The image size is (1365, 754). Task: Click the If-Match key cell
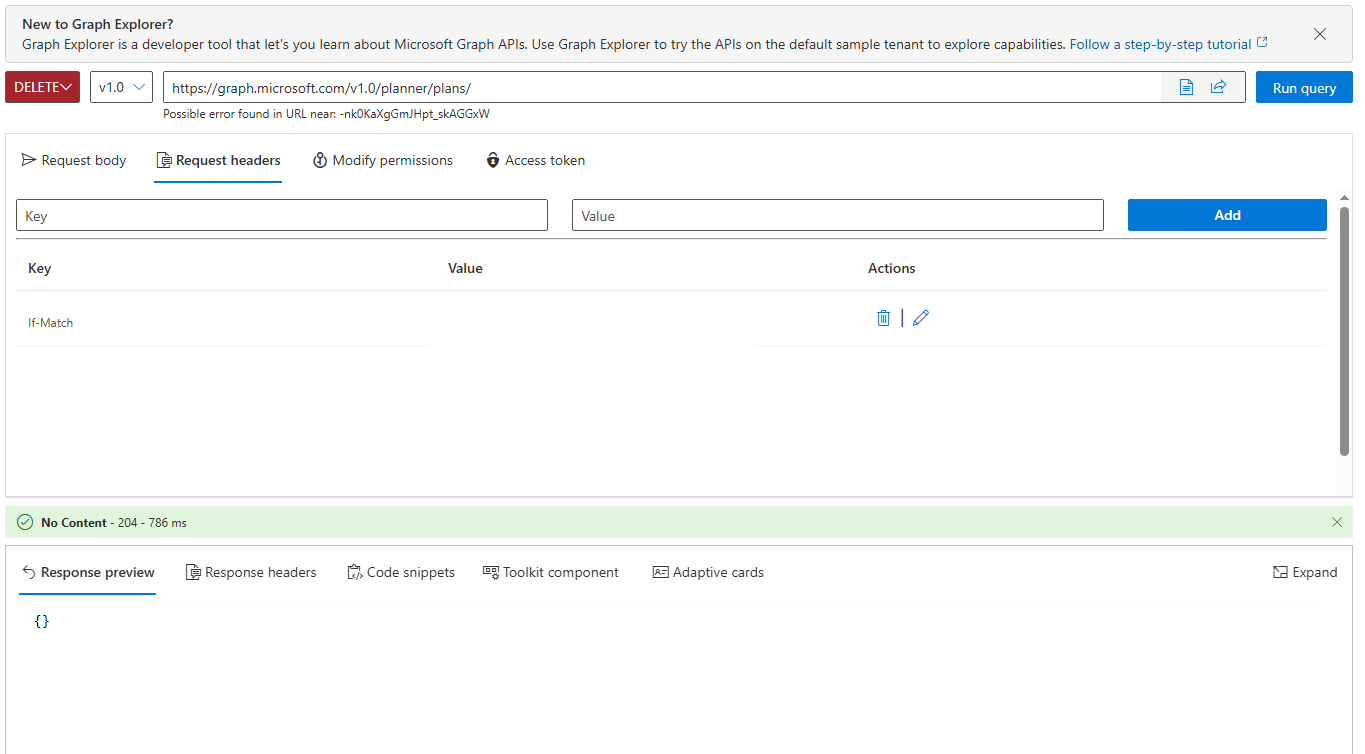pos(50,323)
